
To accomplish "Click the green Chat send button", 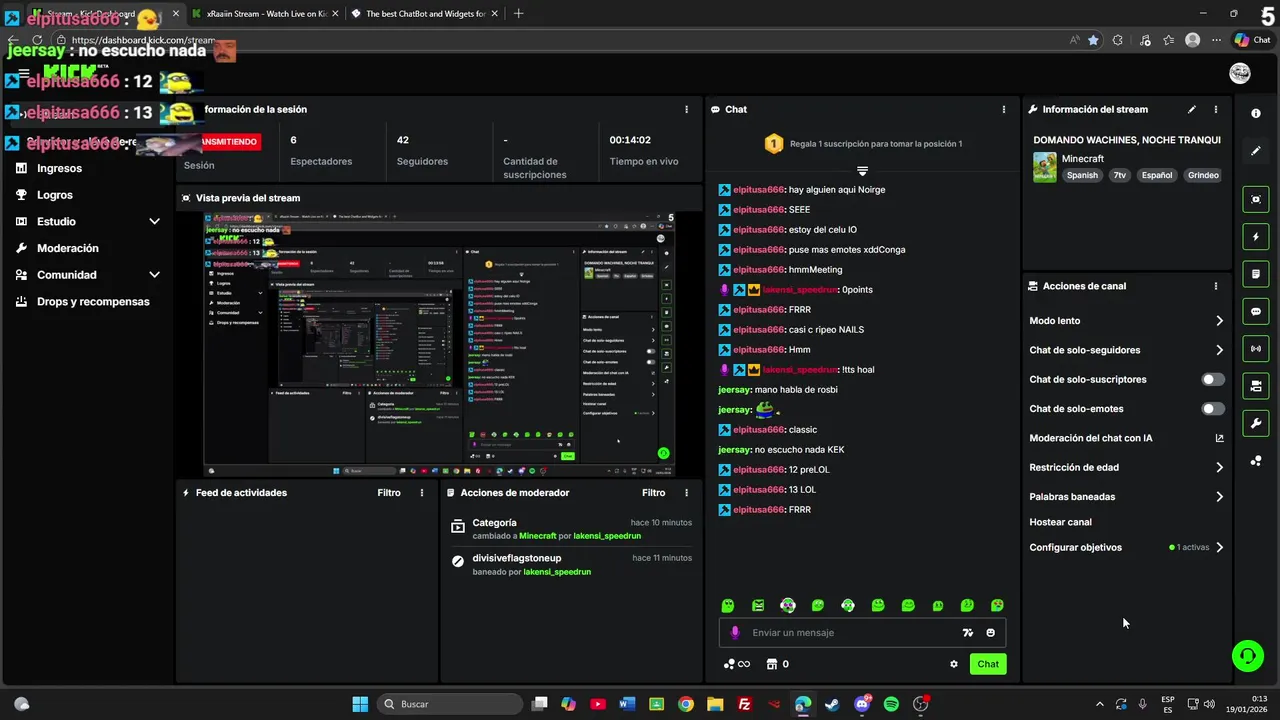I will (x=988, y=664).
